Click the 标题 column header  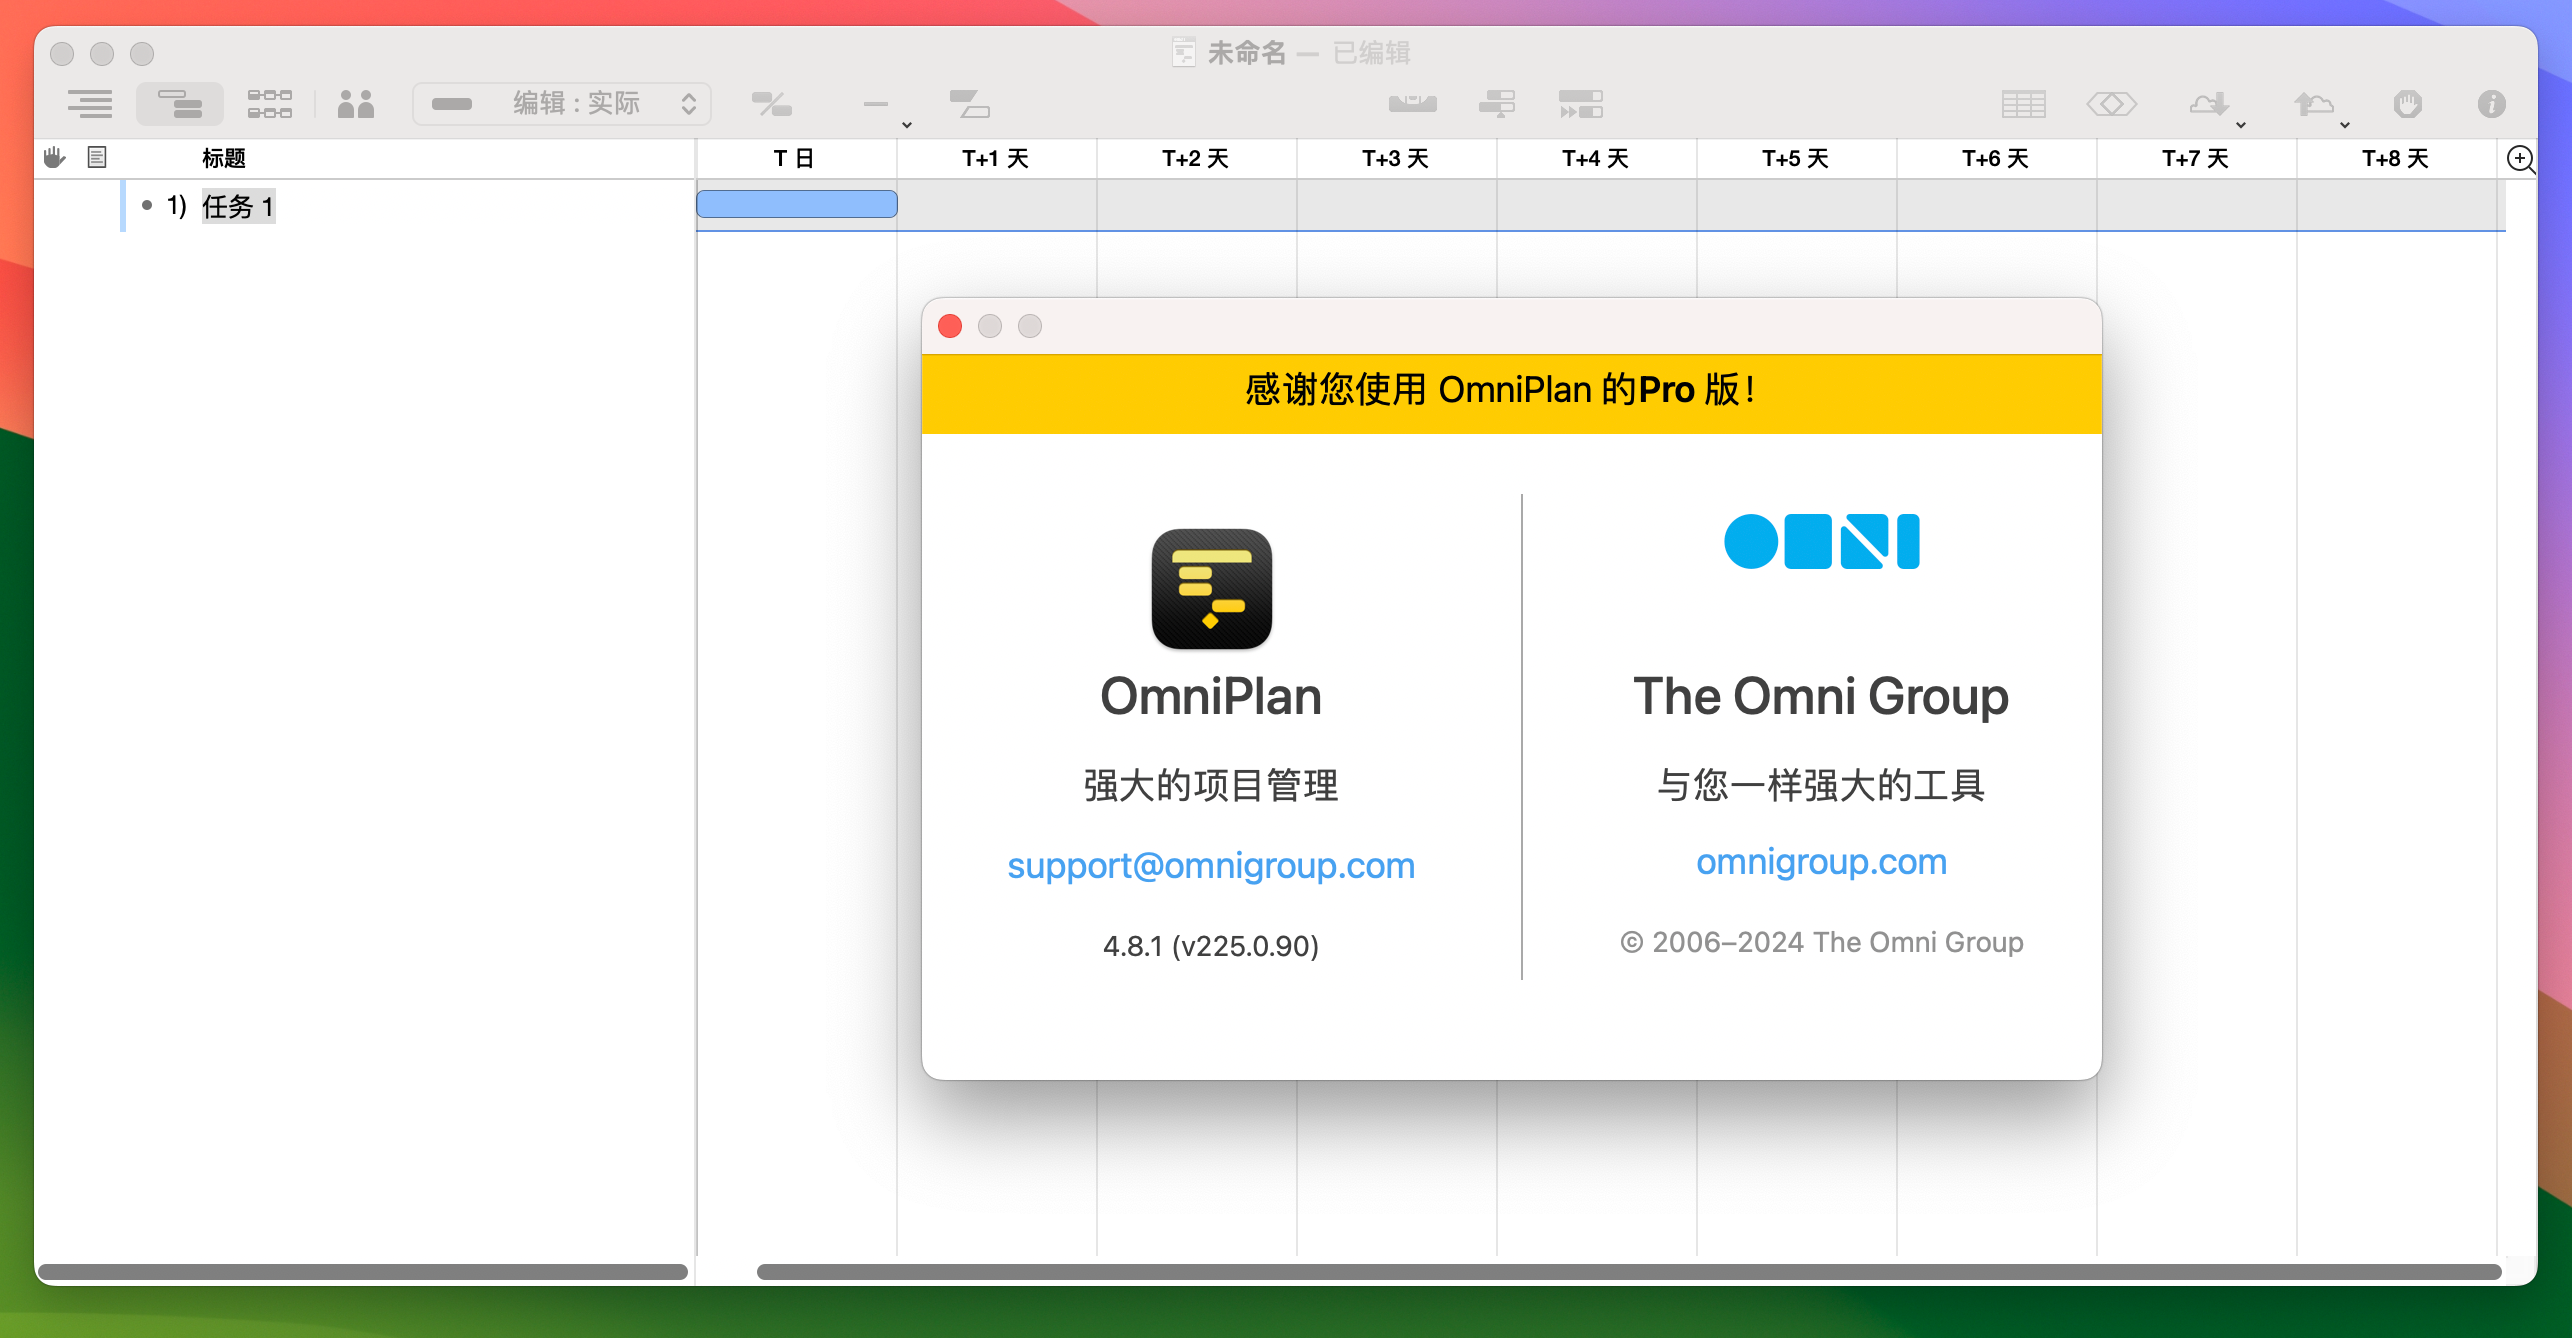tap(224, 158)
